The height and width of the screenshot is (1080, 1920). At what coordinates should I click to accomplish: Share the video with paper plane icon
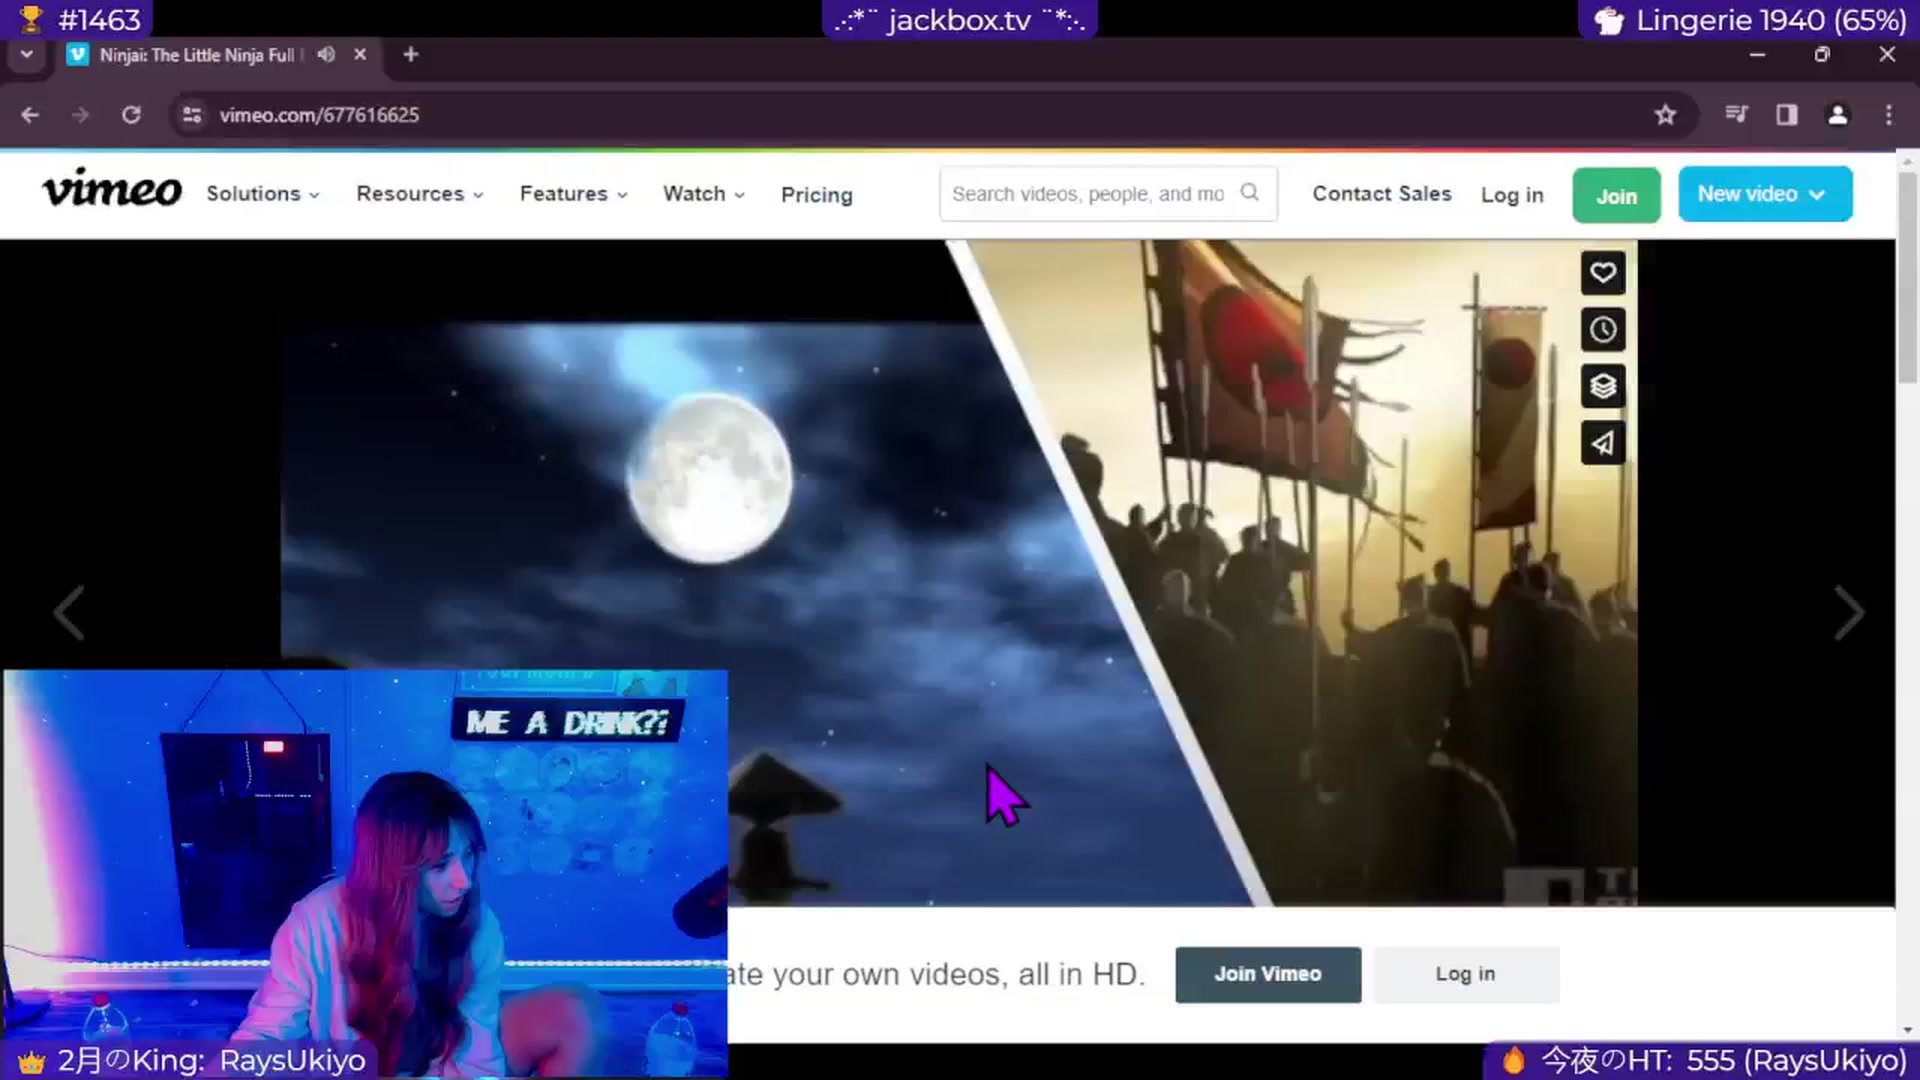[1603, 443]
